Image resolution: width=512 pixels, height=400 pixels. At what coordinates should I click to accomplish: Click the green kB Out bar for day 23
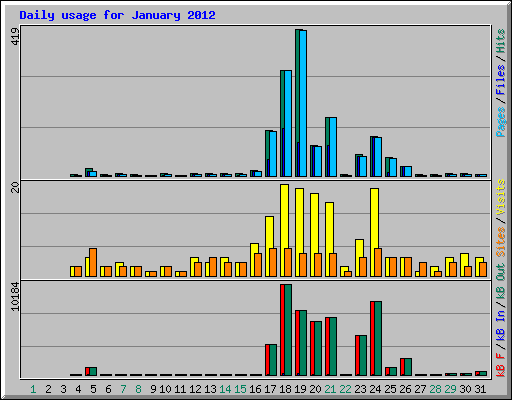[363, 355]
